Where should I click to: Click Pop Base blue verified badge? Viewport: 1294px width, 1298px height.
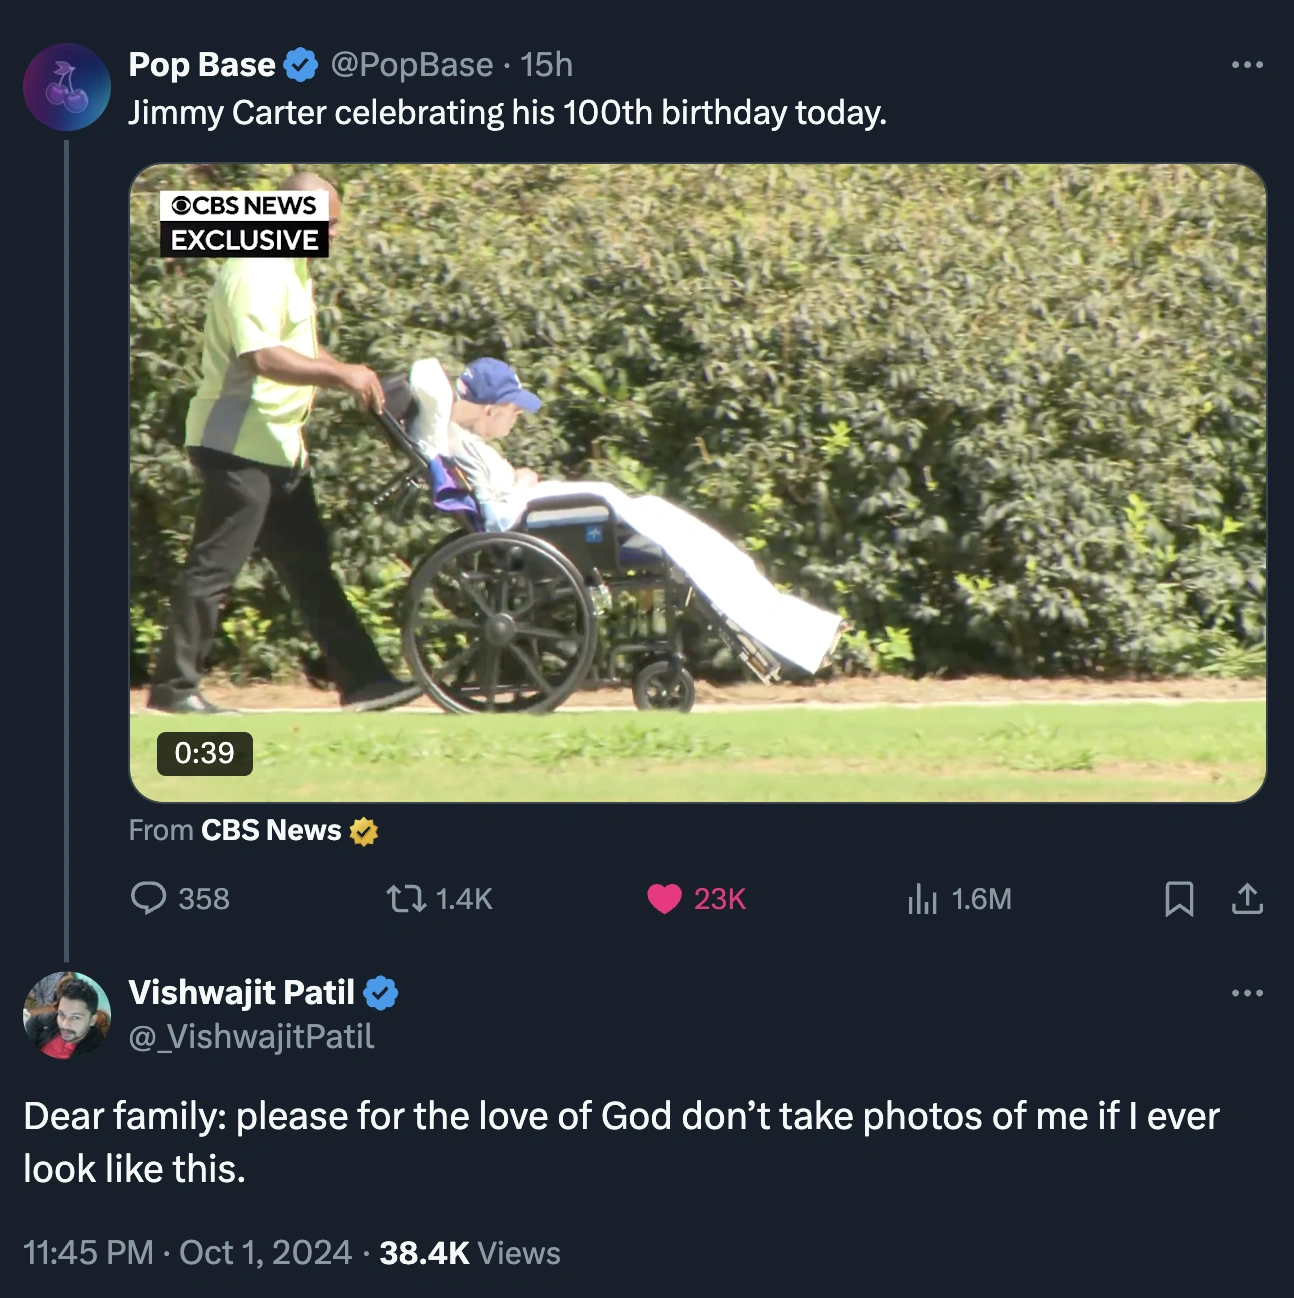click(x=301, y=65)
